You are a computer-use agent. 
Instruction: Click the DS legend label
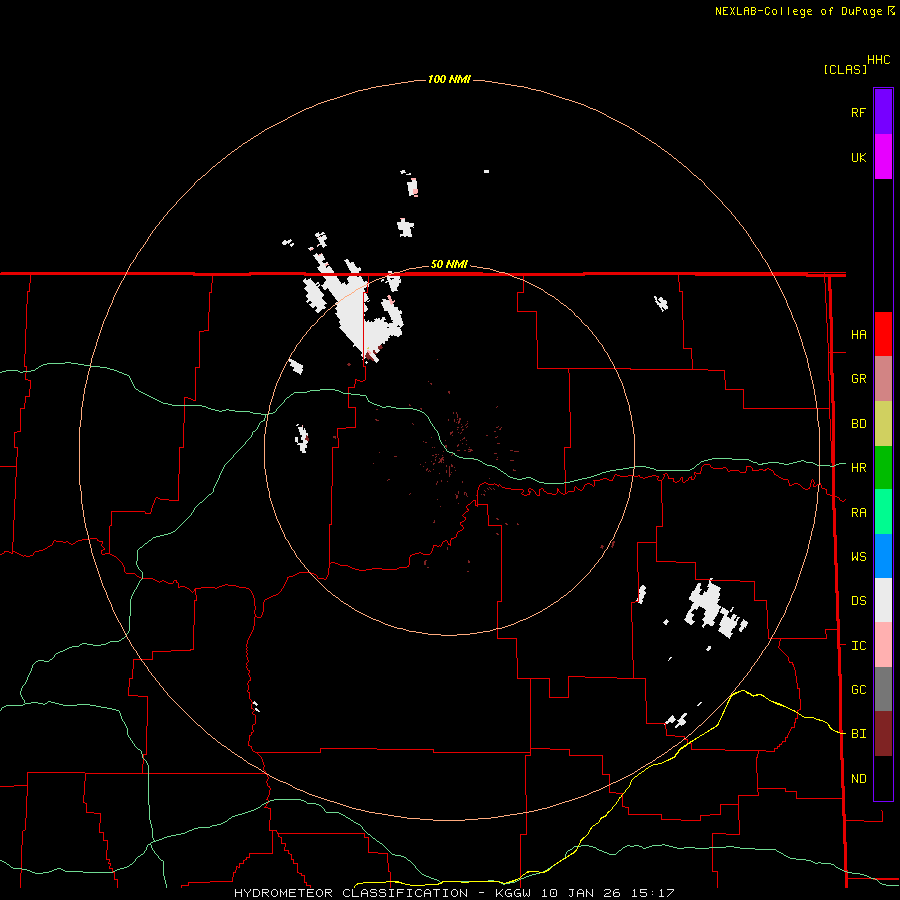pyautogui.click(x=858, y=601)
